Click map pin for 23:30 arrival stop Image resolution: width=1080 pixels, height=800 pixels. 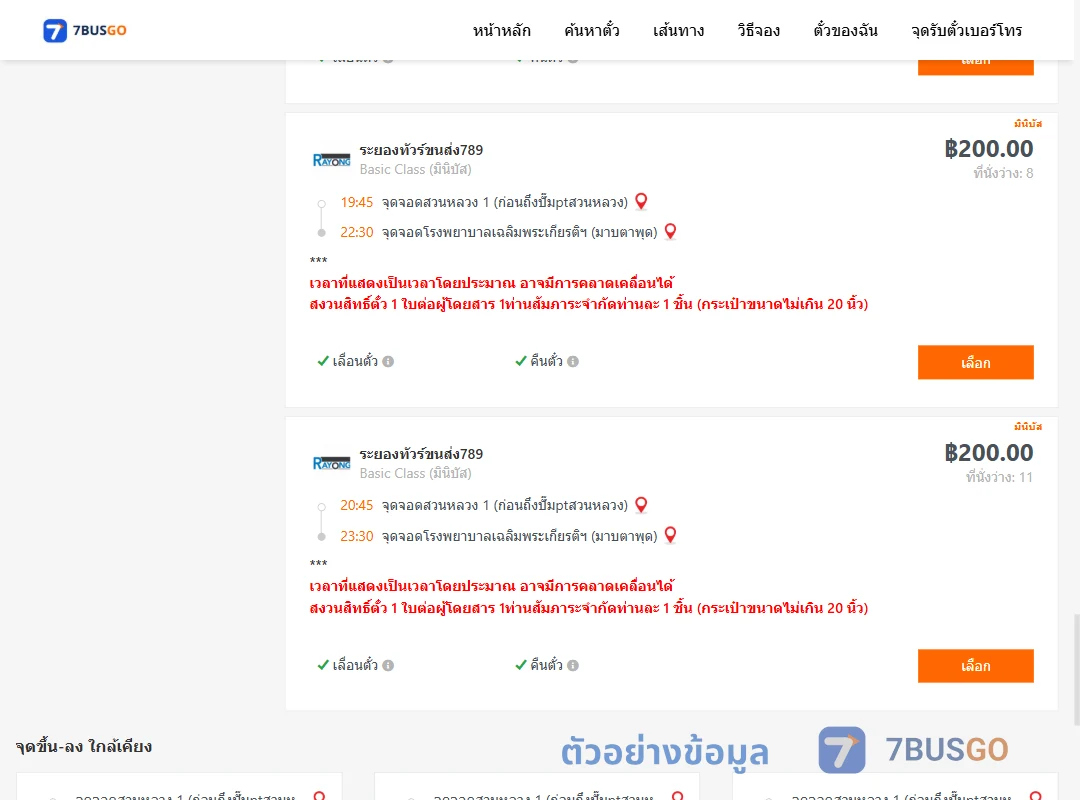(670, 535)
